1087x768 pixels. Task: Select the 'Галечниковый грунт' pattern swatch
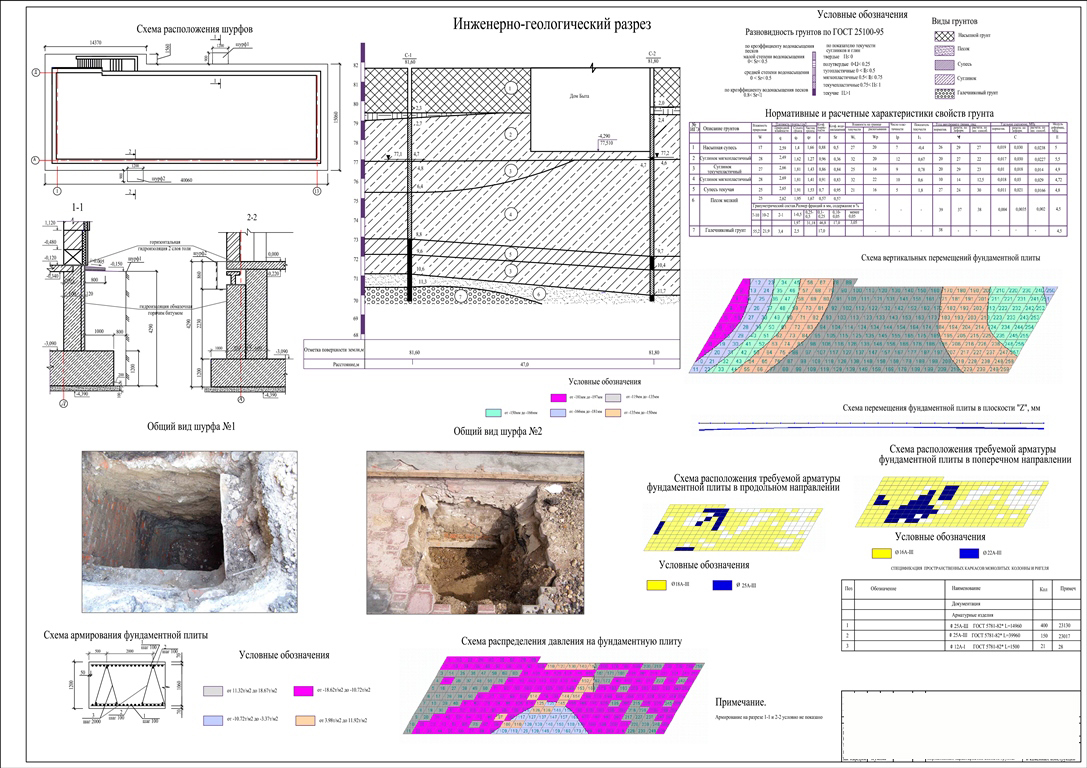943,93
